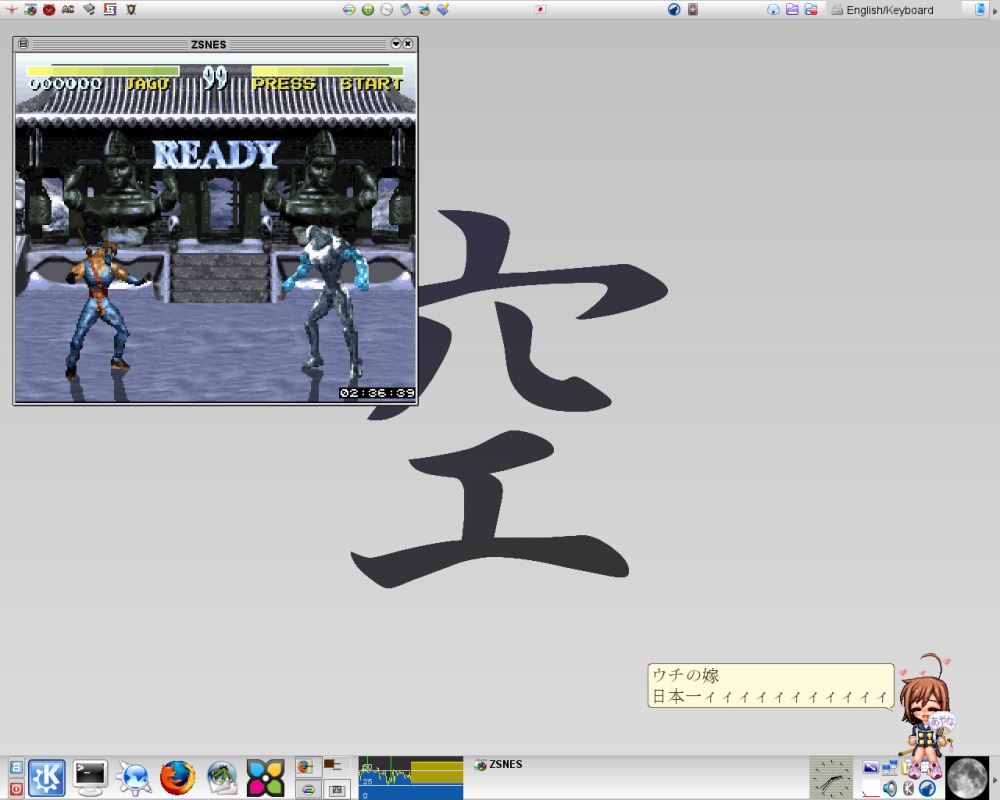Click the lock screen button
This screenshot has width=1000, height=800.
[x=16, y=767]
